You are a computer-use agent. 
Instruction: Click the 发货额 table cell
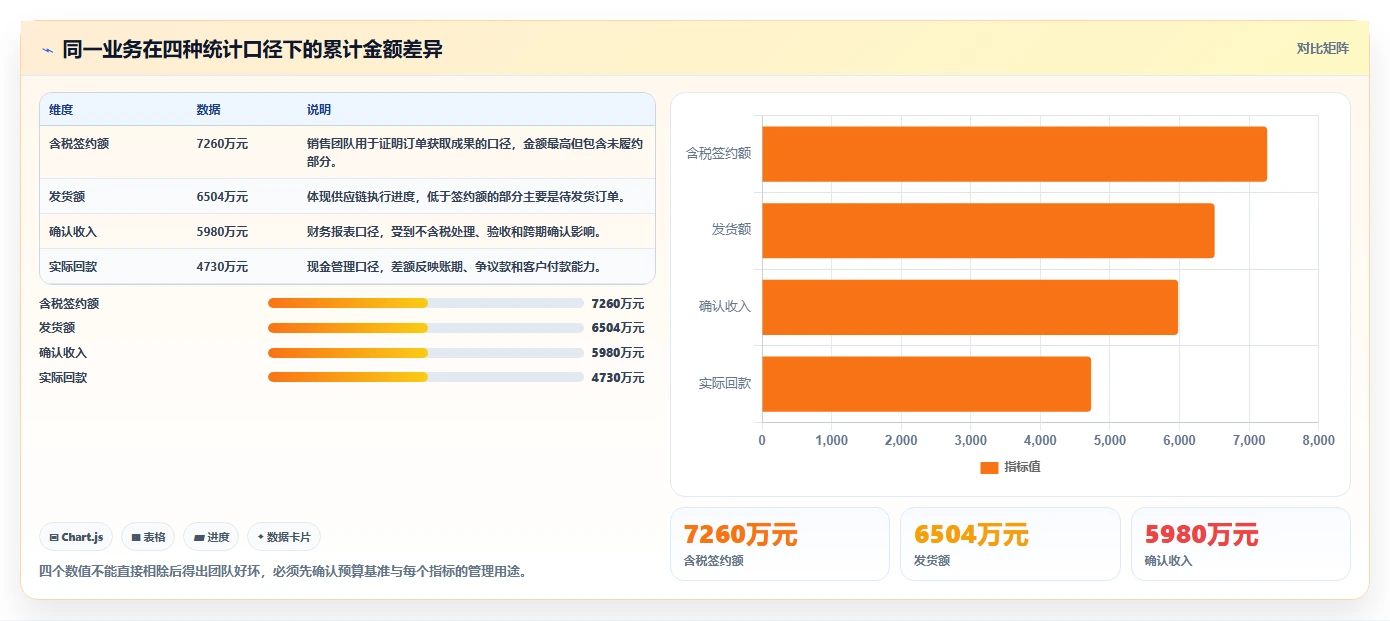[x=67, y=196]
